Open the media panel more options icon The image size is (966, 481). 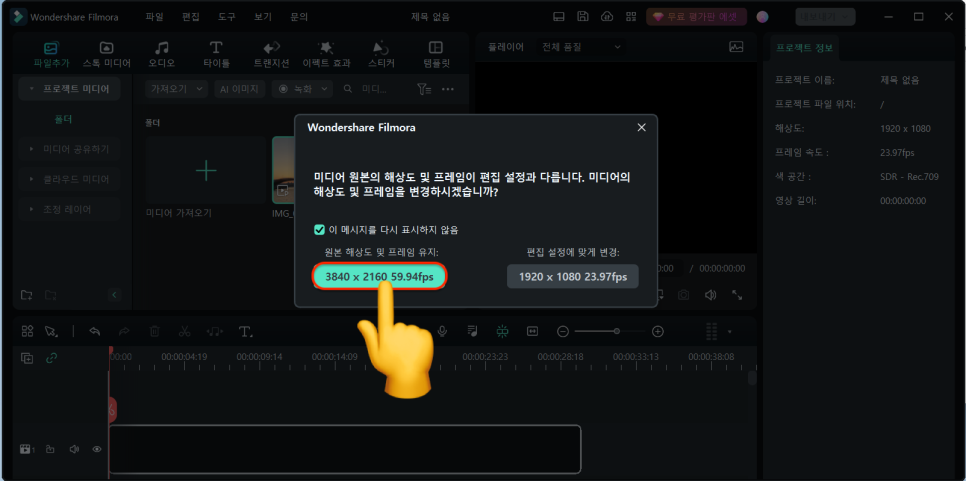[448, 89]
